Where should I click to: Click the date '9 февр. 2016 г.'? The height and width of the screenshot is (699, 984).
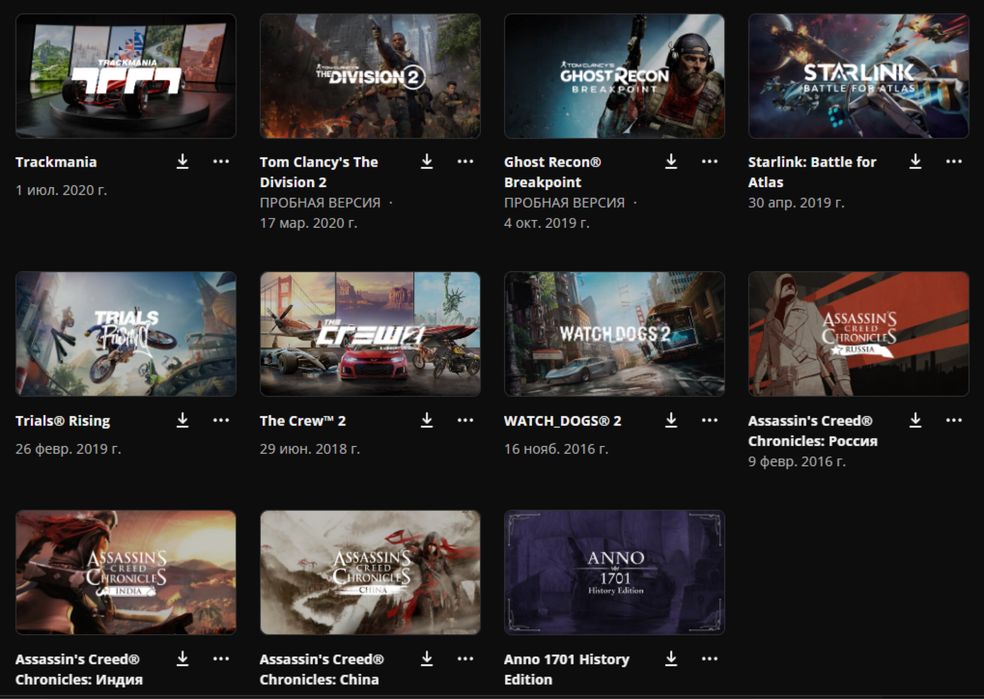pos(797,461)
